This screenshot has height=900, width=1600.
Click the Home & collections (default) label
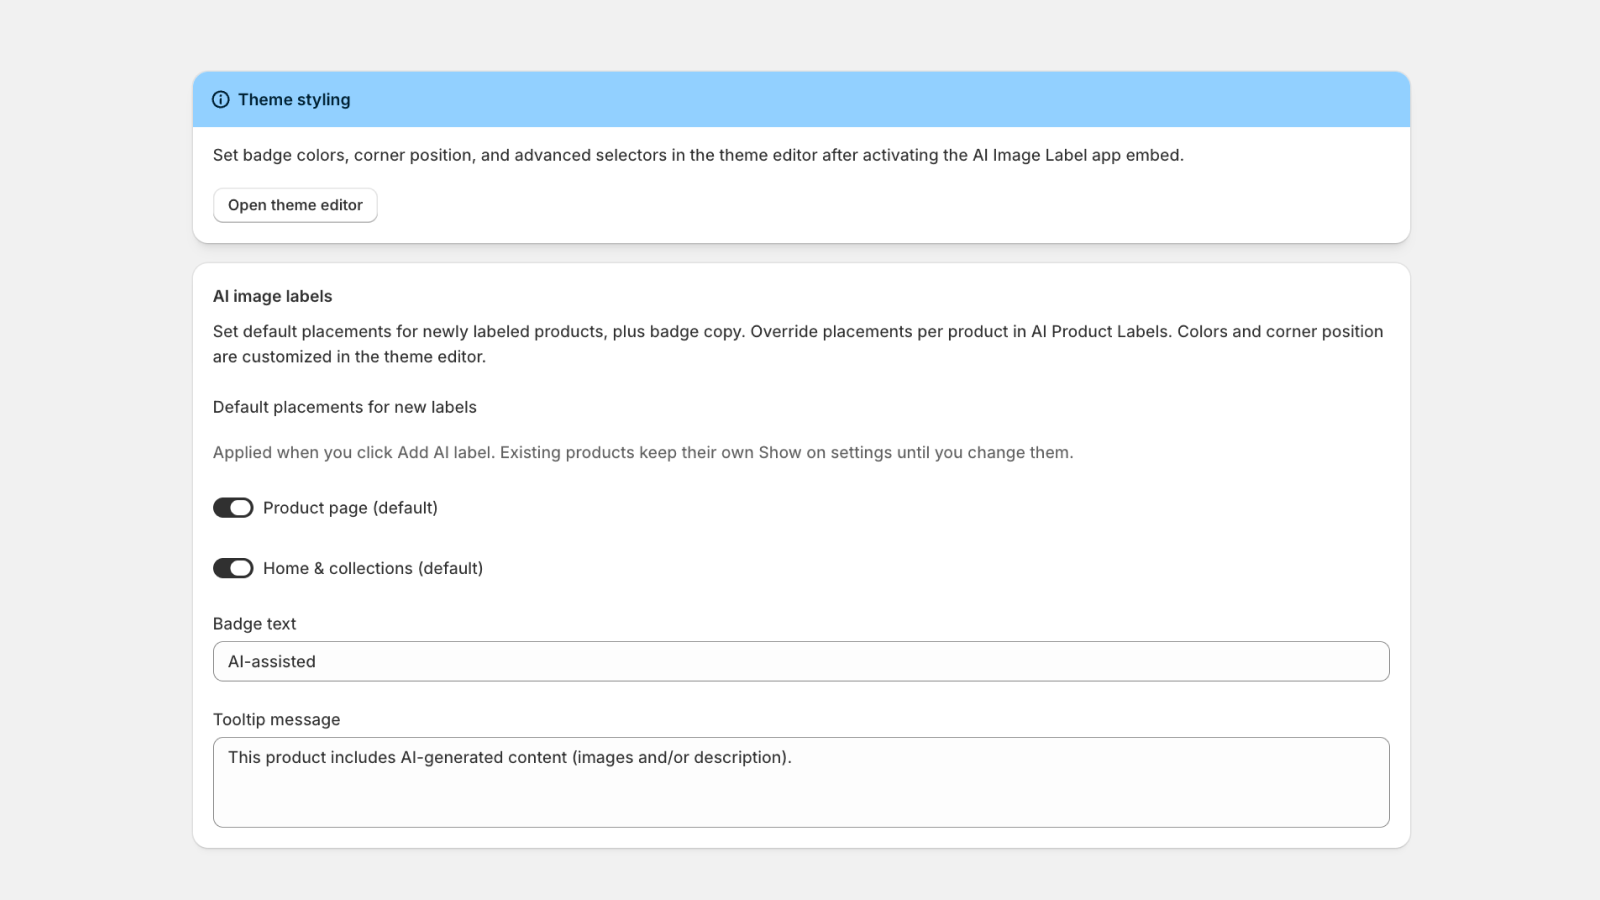373,568
